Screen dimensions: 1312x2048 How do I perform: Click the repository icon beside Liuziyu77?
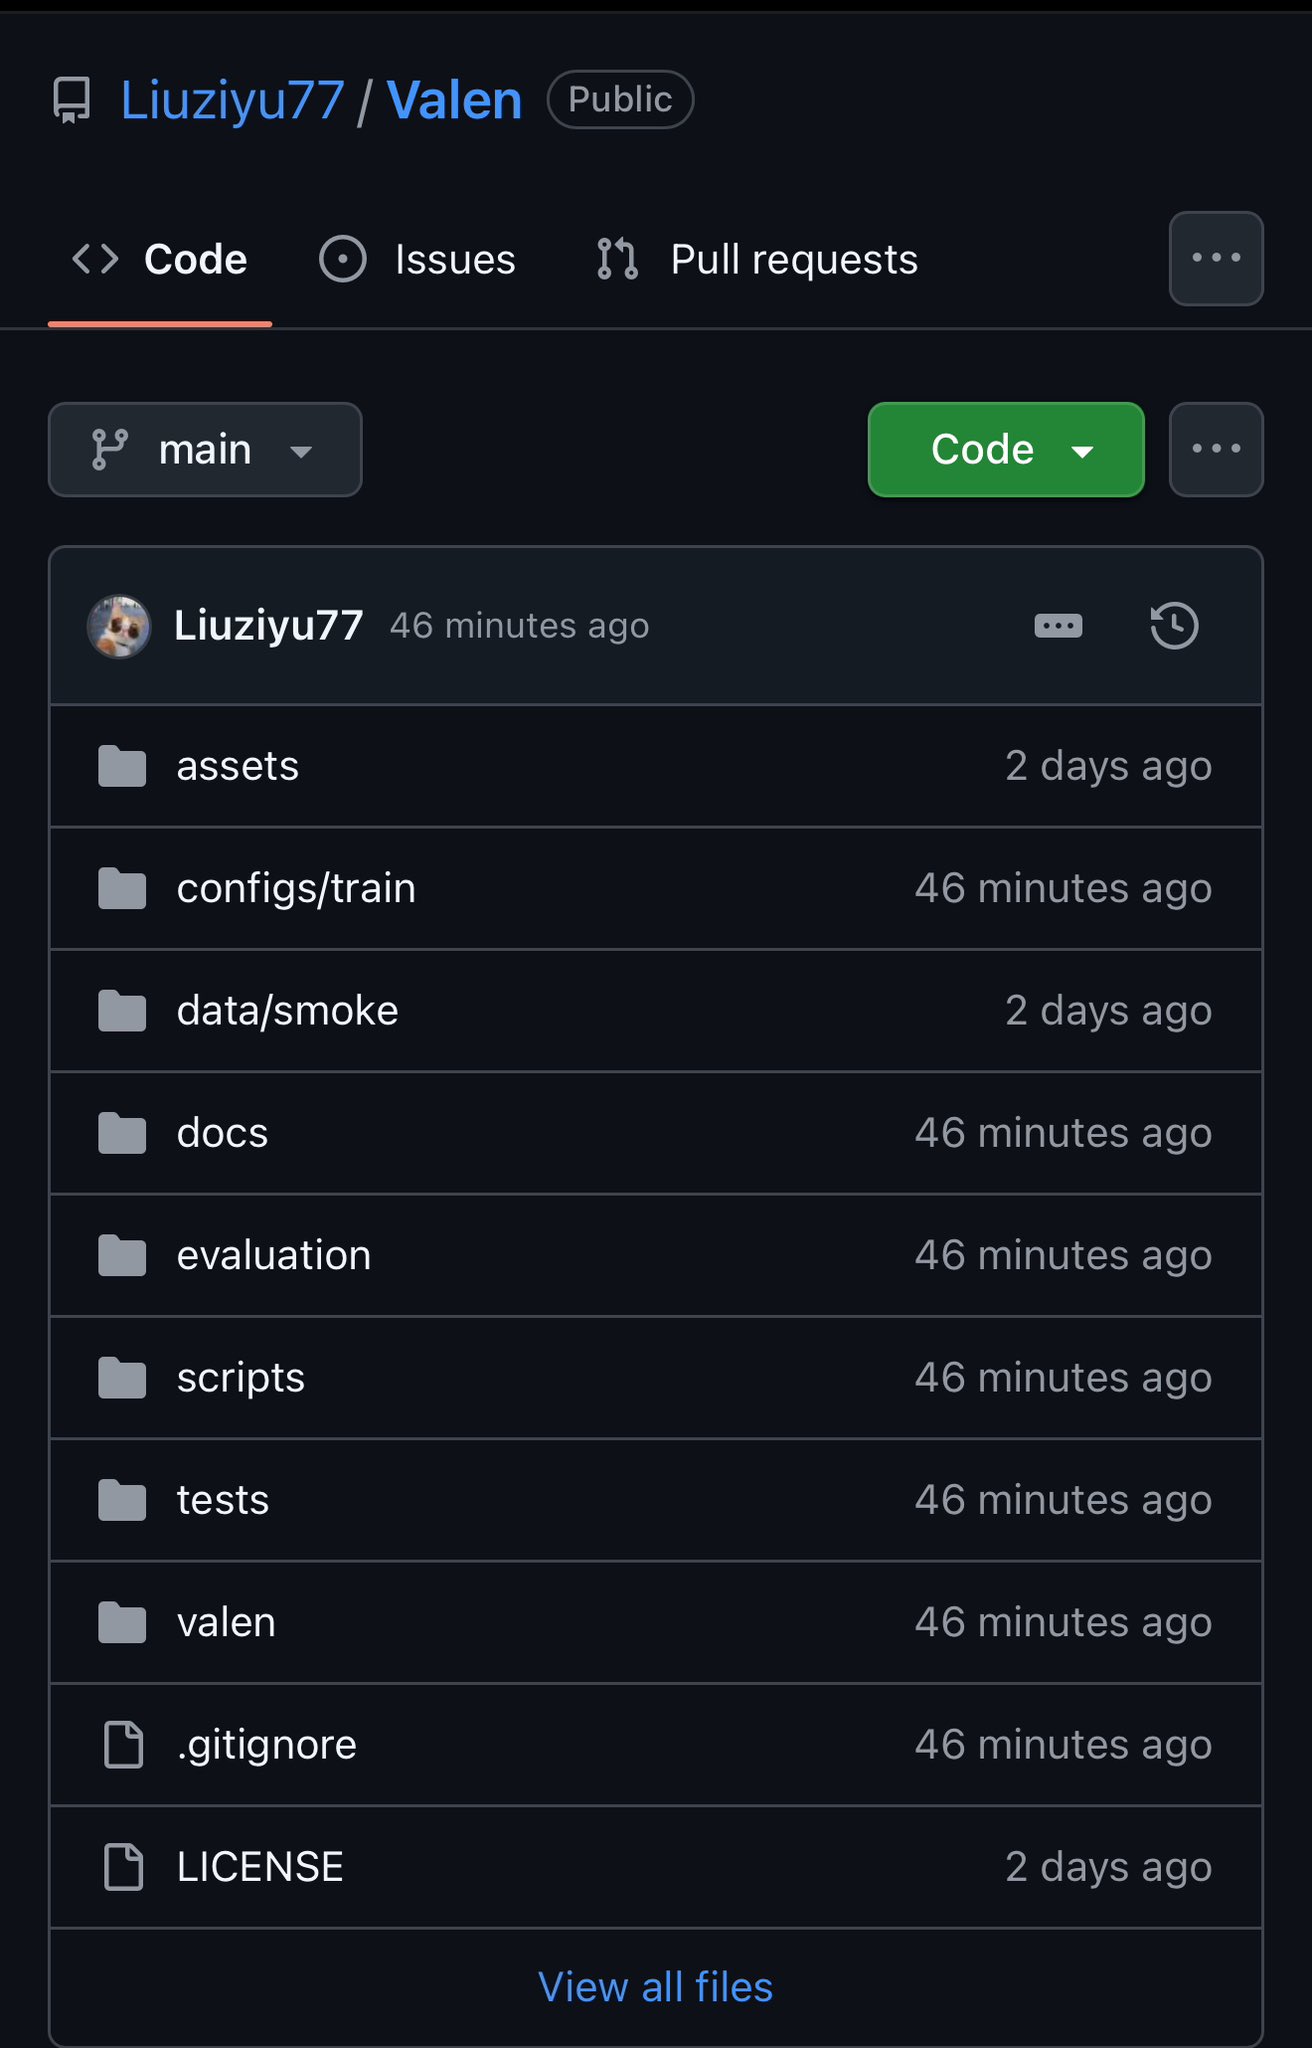coord(72,101)
